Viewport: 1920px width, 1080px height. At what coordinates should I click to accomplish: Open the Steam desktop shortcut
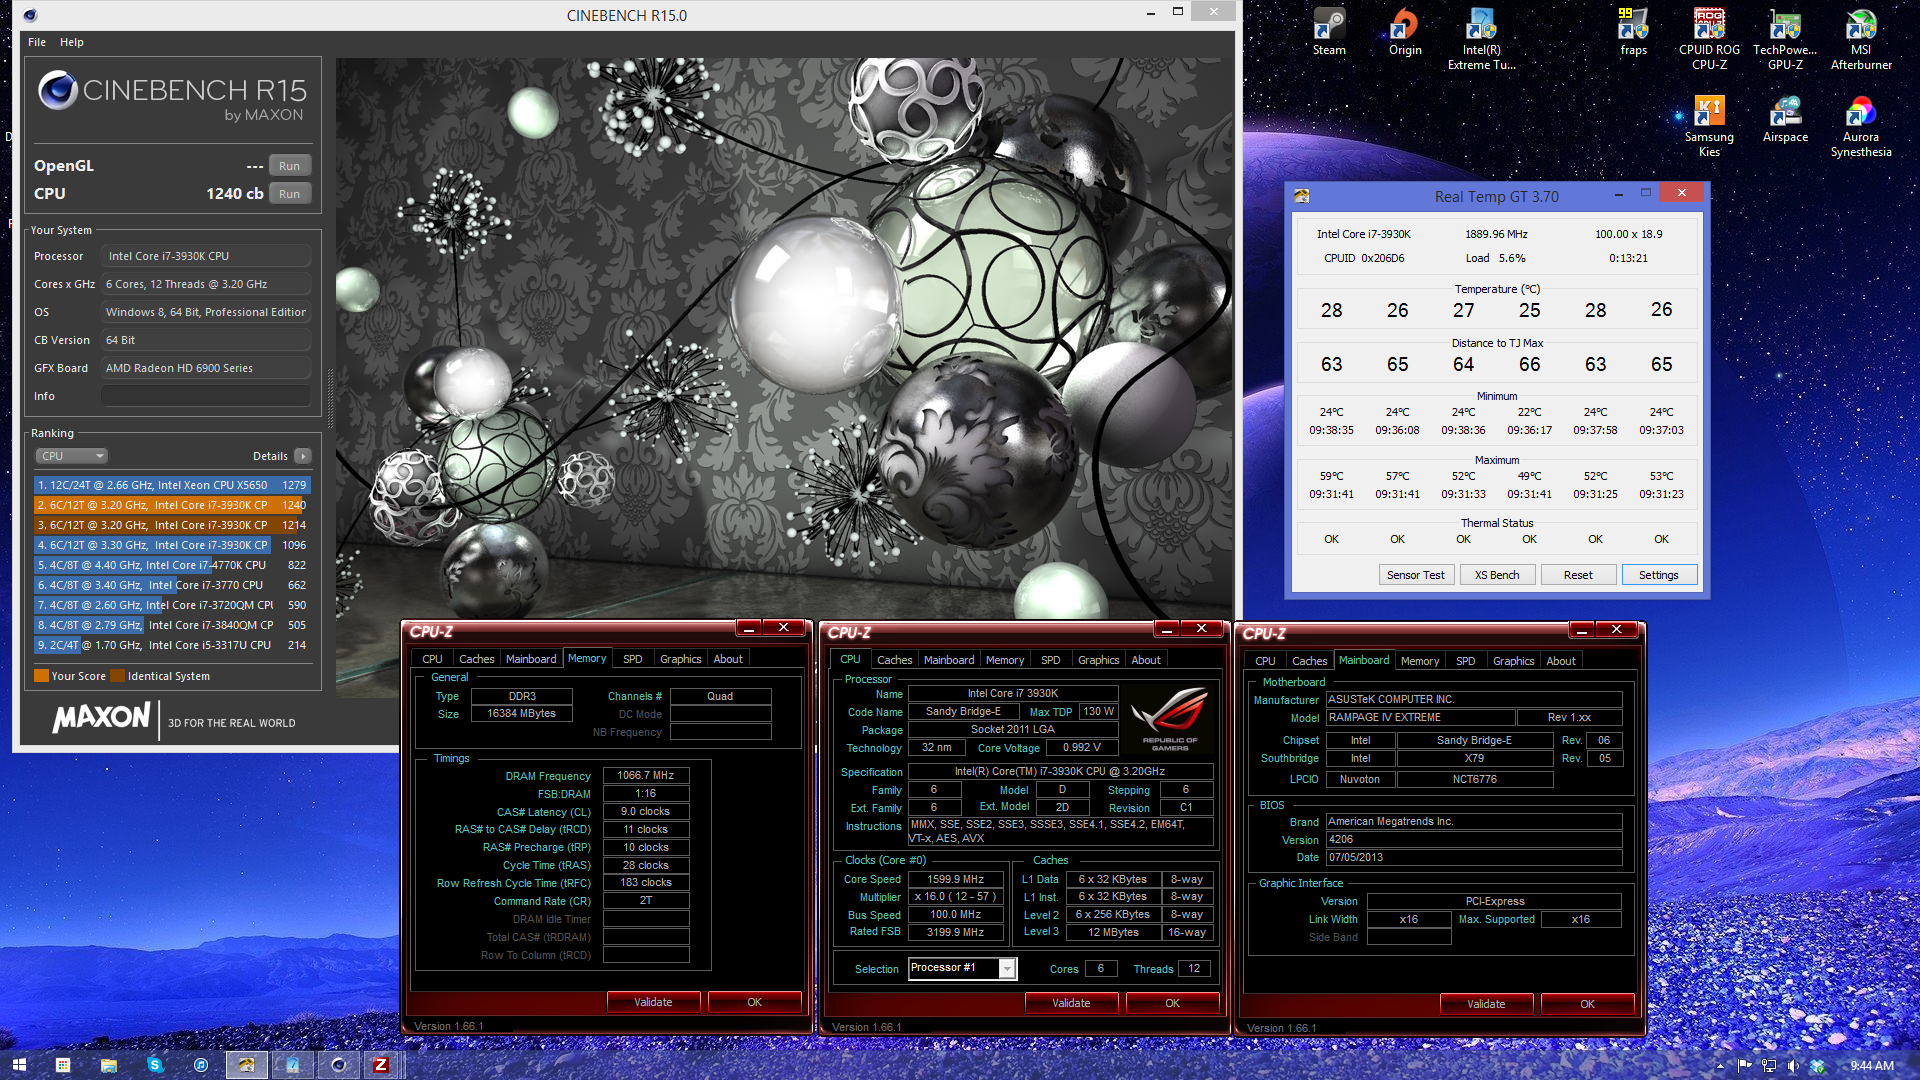tap(1329, 32)
